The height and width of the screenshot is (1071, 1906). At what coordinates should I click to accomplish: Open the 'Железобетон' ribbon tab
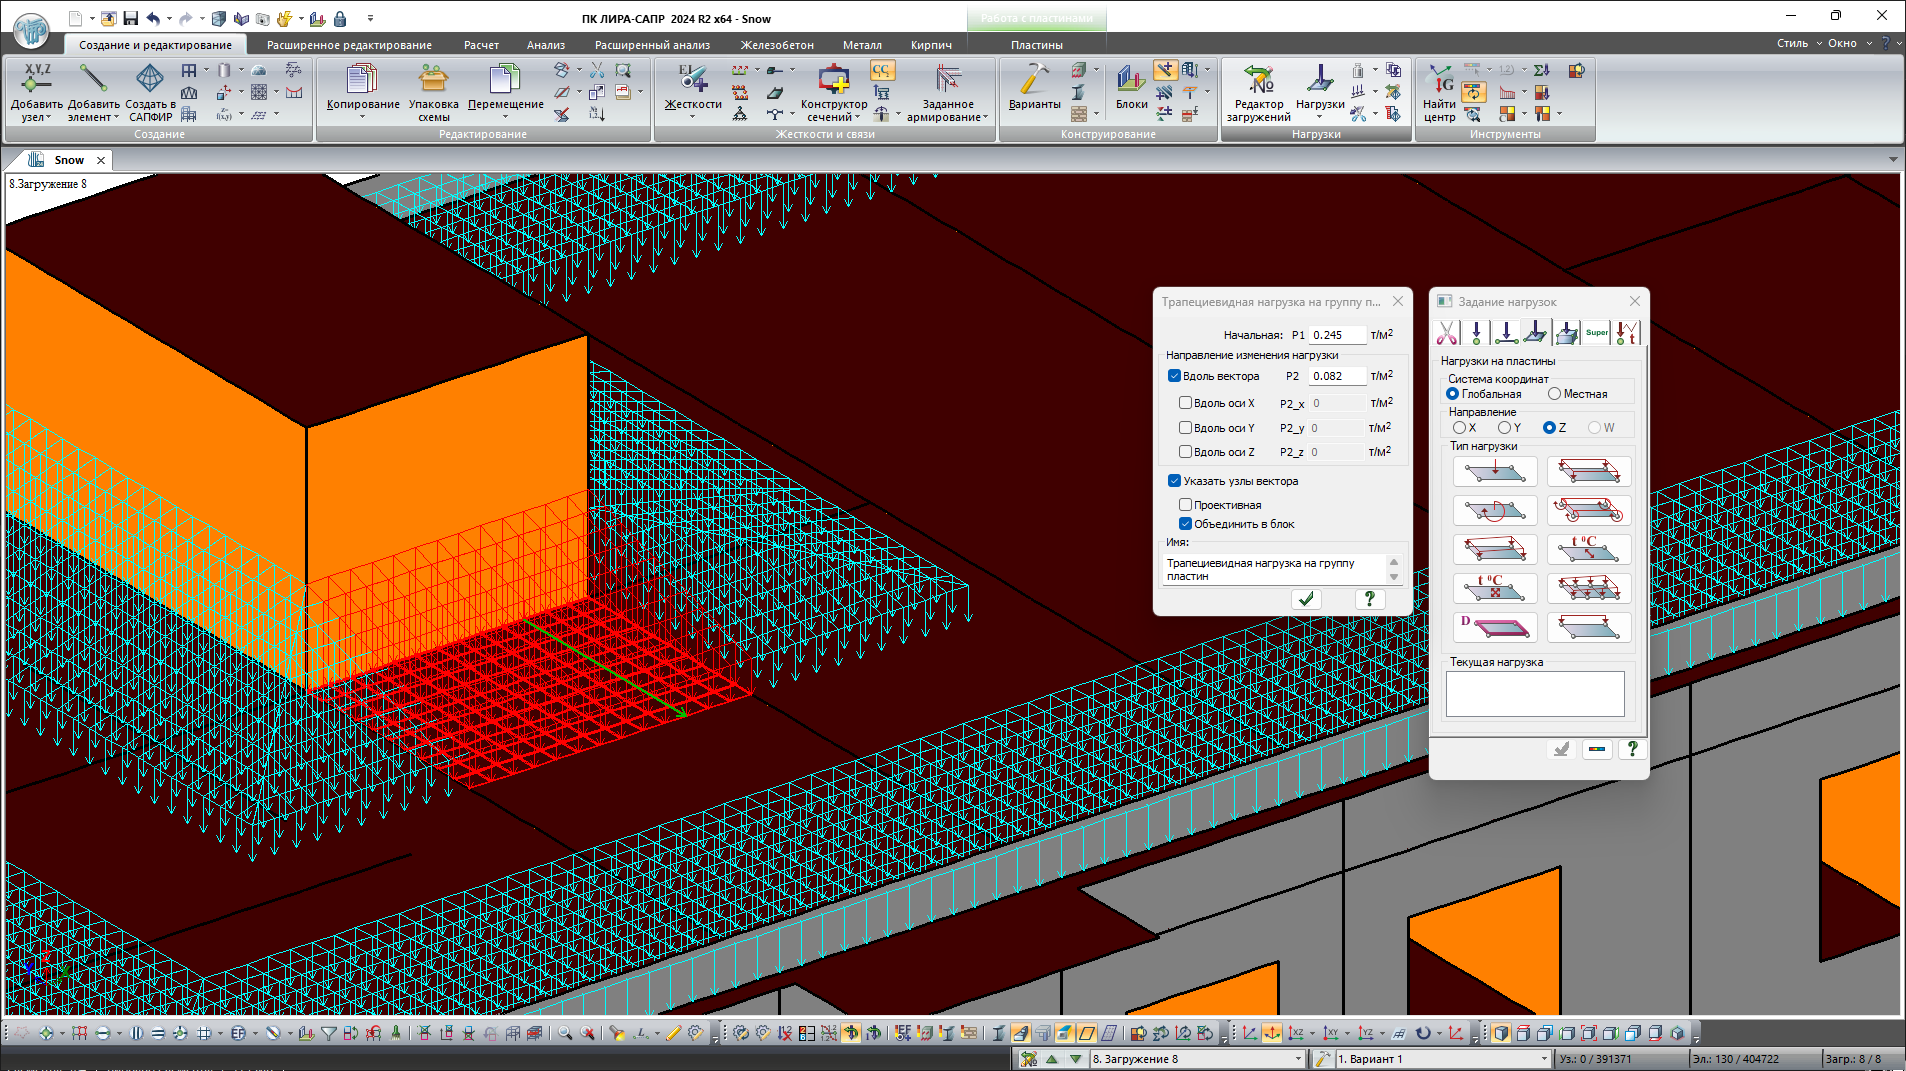tap(777, 45)
